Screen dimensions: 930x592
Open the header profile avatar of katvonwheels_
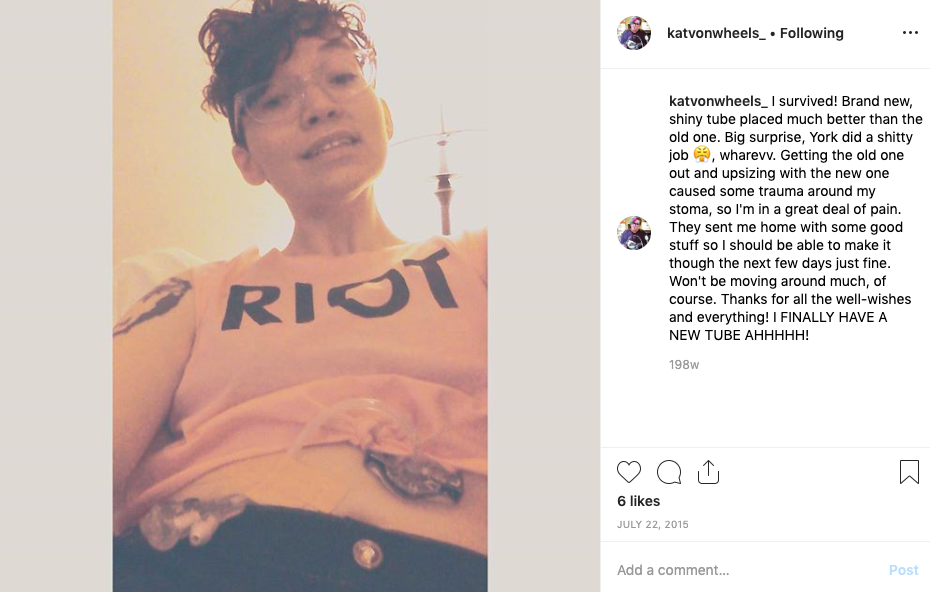click(x=633, y=33)
